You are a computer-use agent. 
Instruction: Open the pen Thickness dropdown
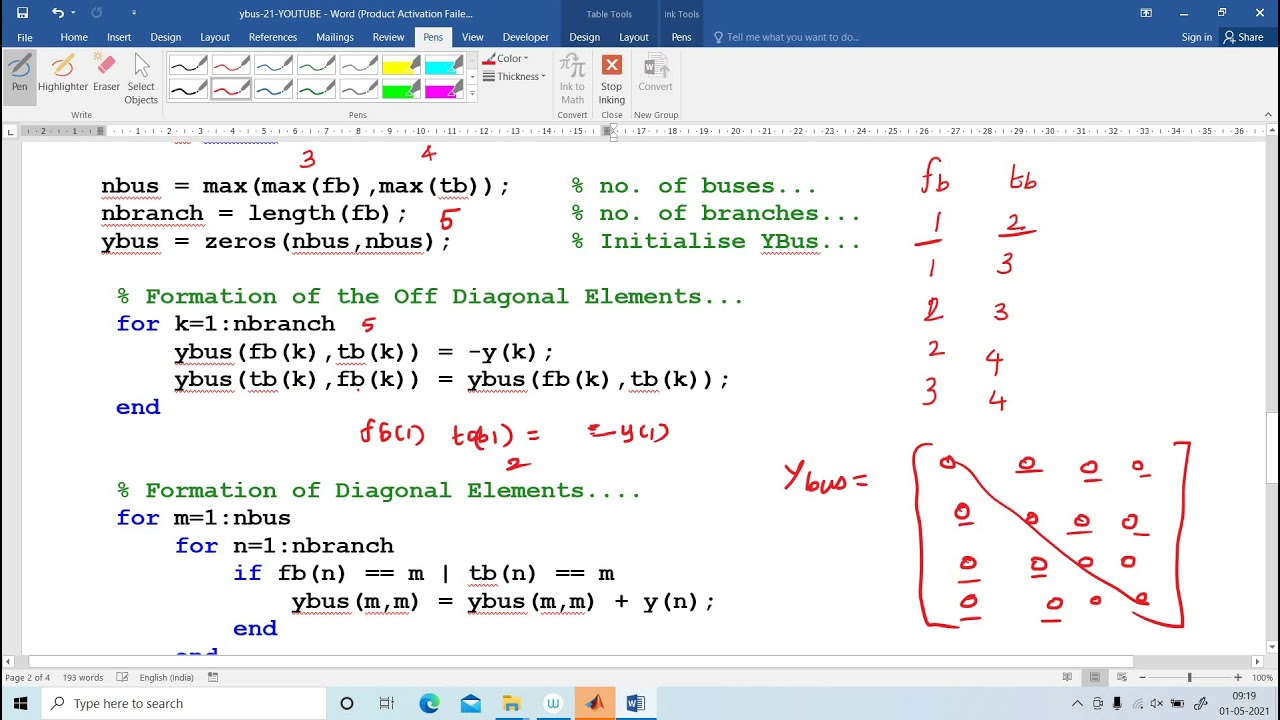point(514,76)
